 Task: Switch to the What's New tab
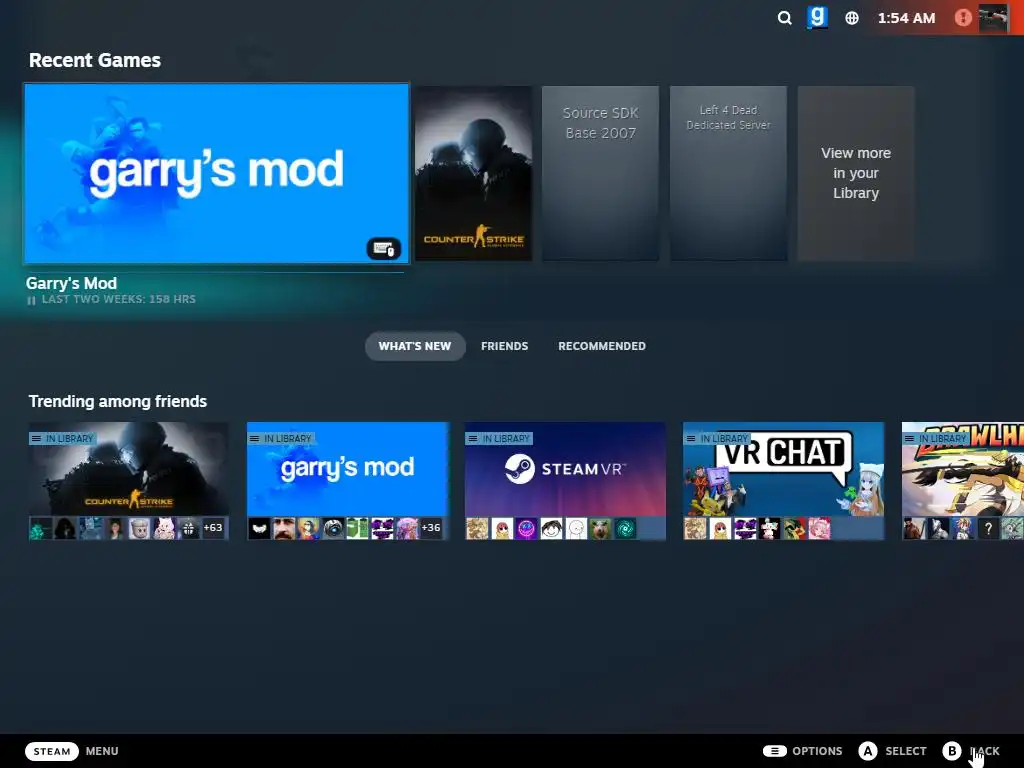[x=415, y=346]
